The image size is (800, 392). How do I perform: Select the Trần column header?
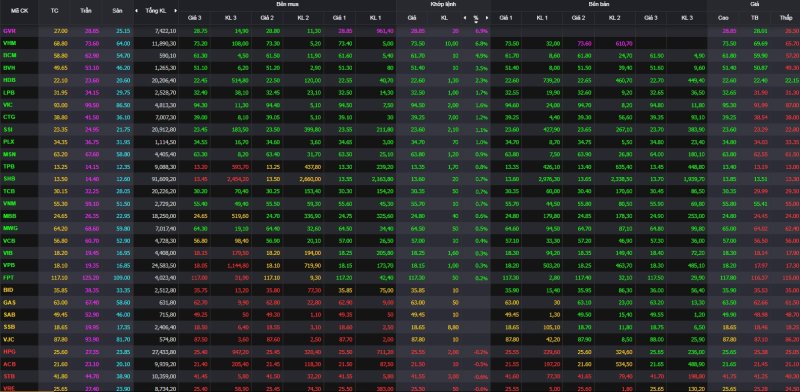tap(86, 11)
